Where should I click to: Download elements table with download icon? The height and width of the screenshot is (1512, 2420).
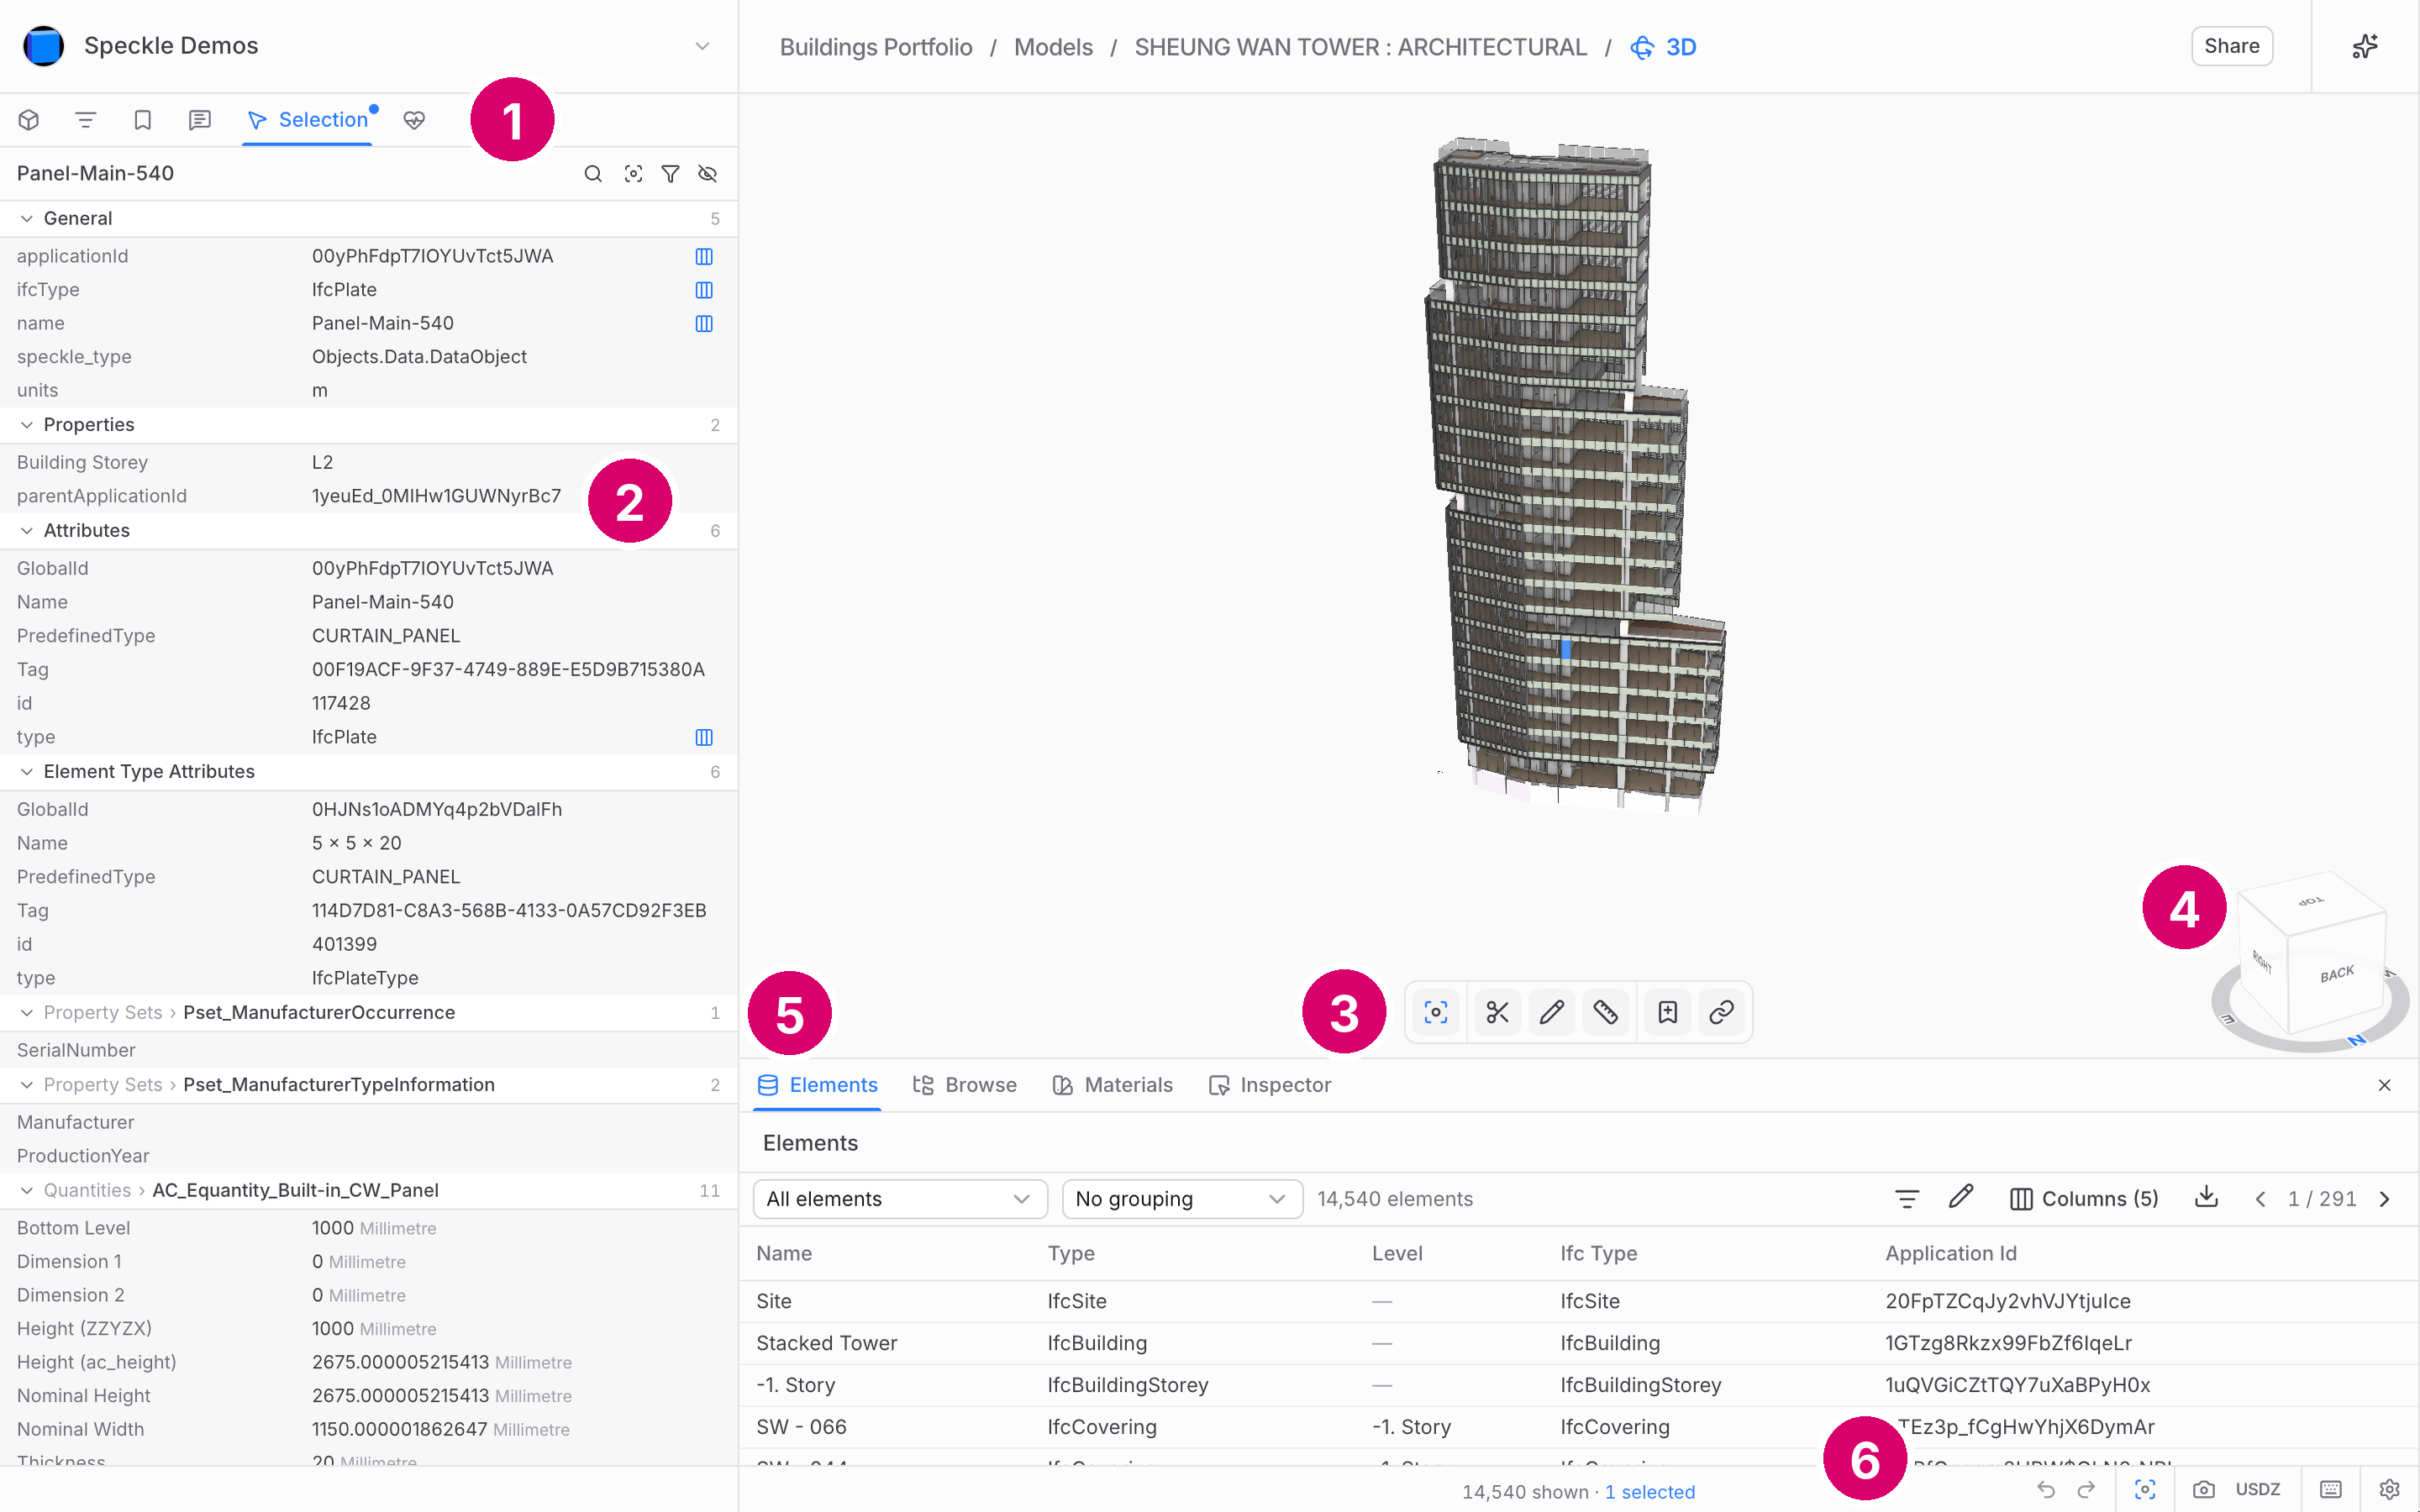(x=2207, y=1197)
